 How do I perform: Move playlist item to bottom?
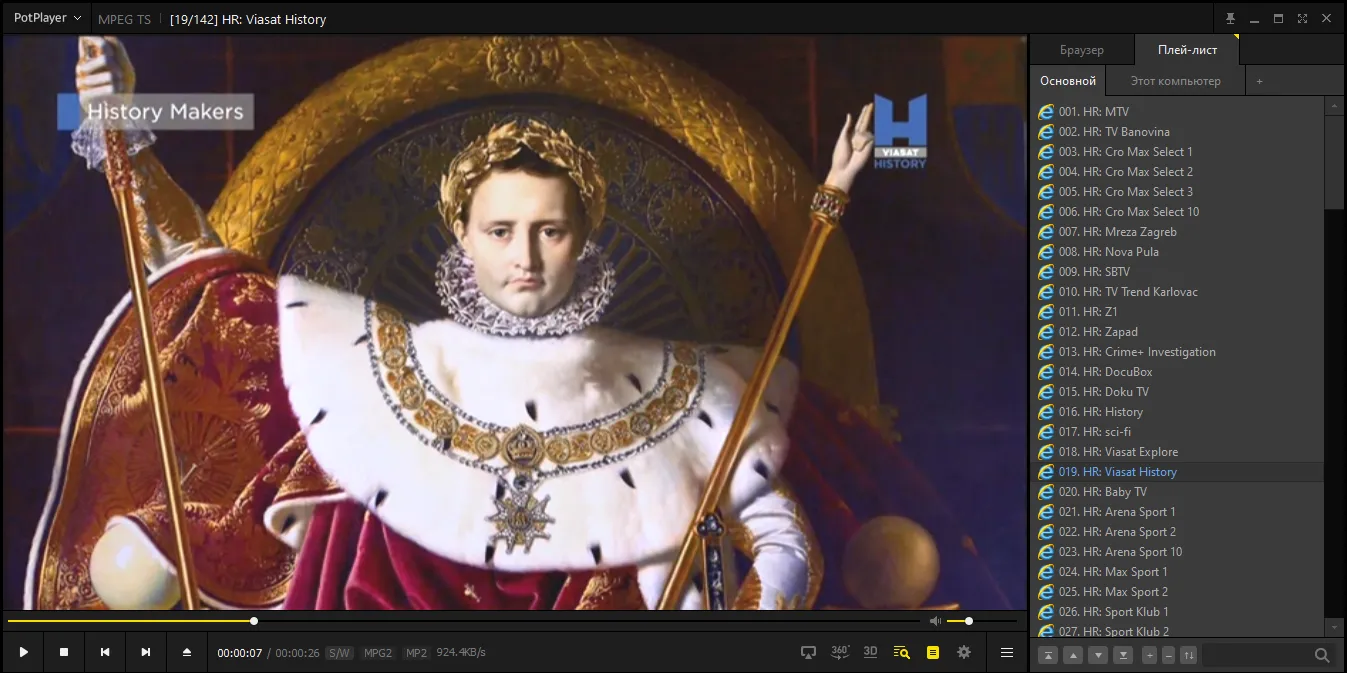1123,655
